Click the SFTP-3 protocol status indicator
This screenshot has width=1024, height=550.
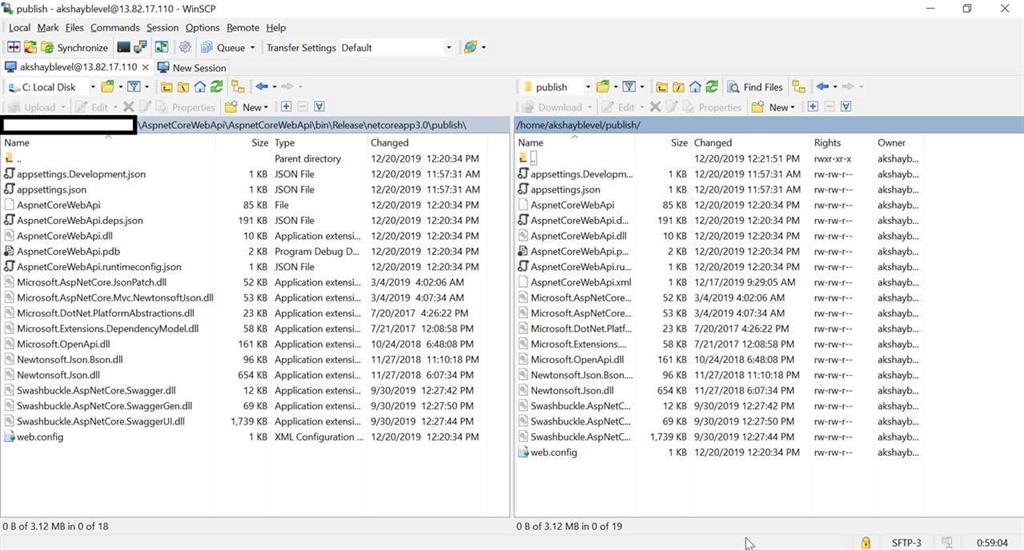(906, 543)
